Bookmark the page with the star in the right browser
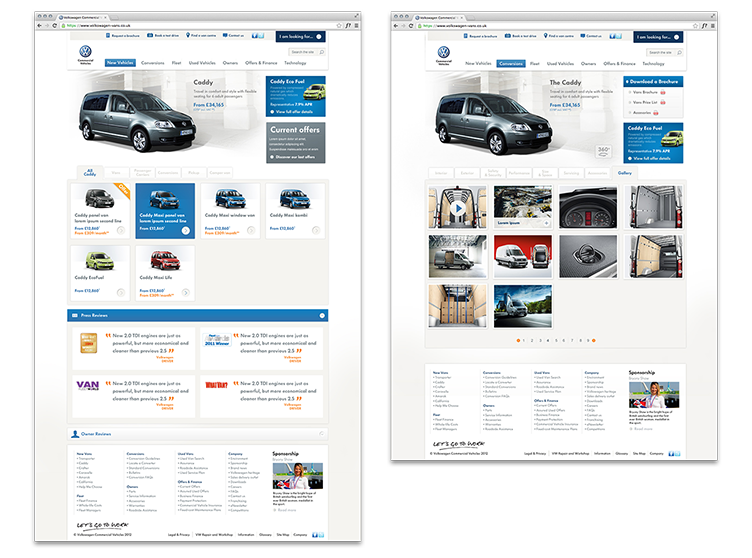This screenshot has height=558, width=752. coord(695,25)
